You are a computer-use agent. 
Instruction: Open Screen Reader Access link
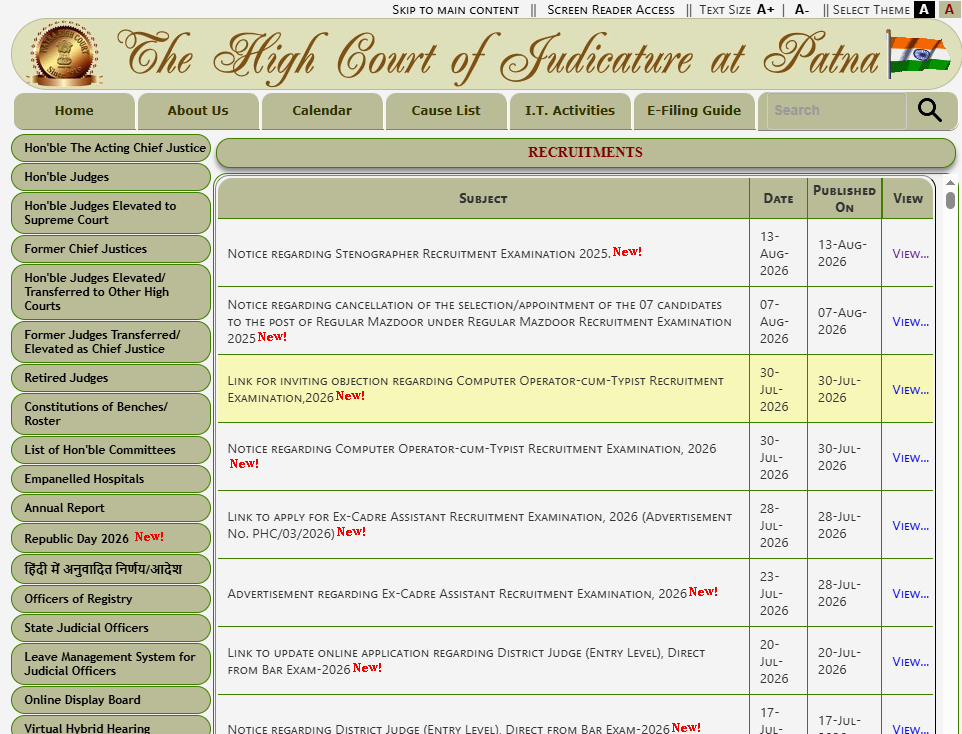pos(610,10)
